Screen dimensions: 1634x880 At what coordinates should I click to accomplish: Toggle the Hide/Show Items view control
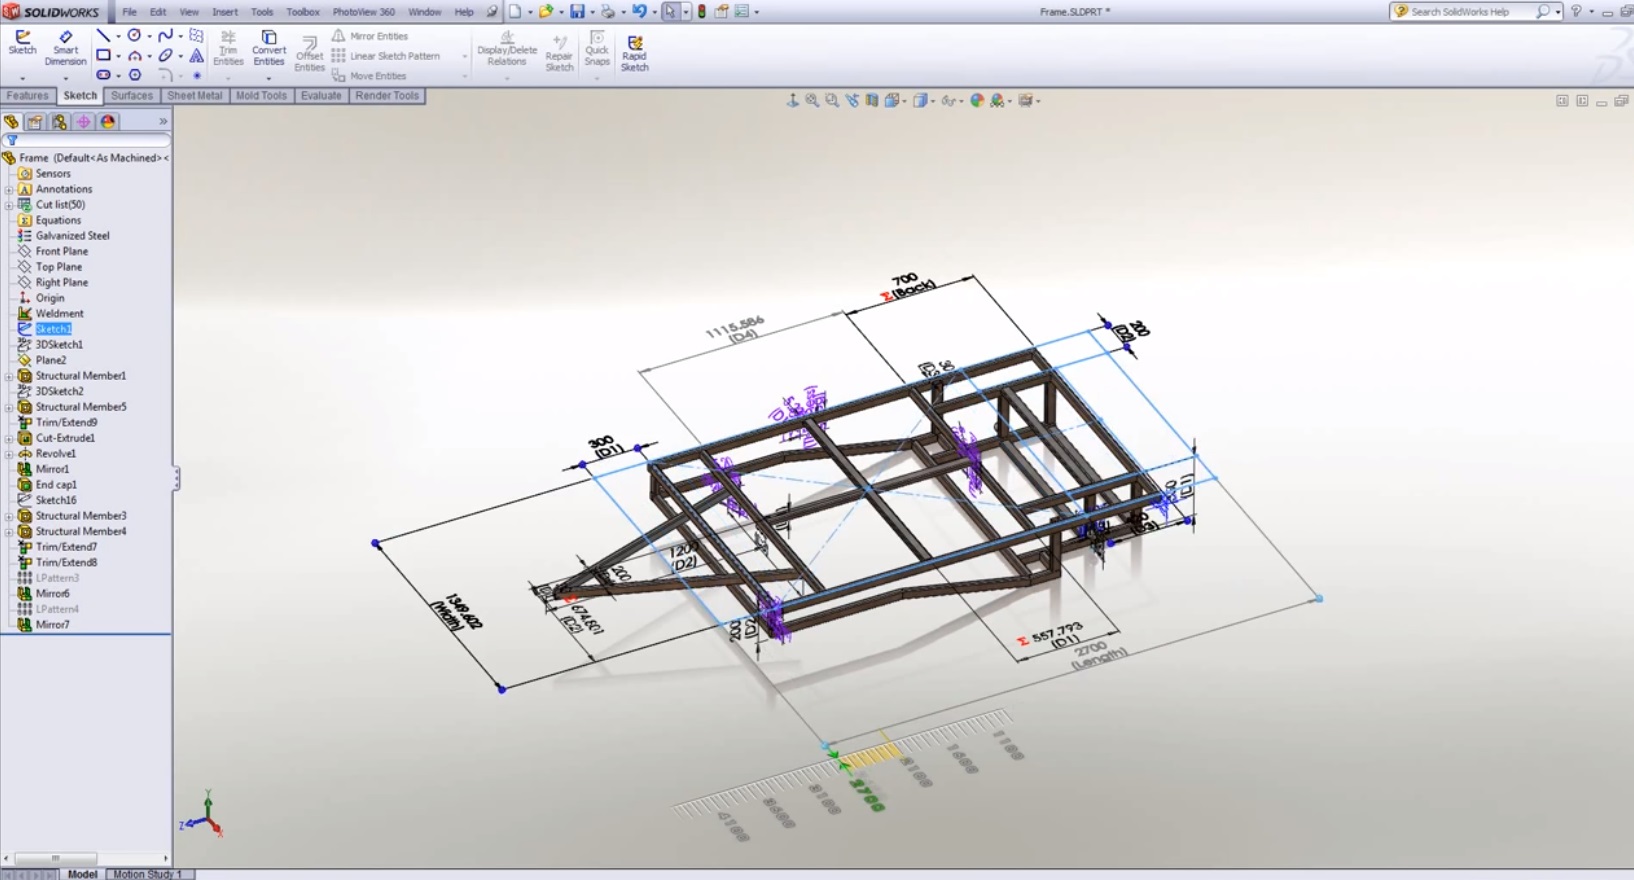click(948, 101)
